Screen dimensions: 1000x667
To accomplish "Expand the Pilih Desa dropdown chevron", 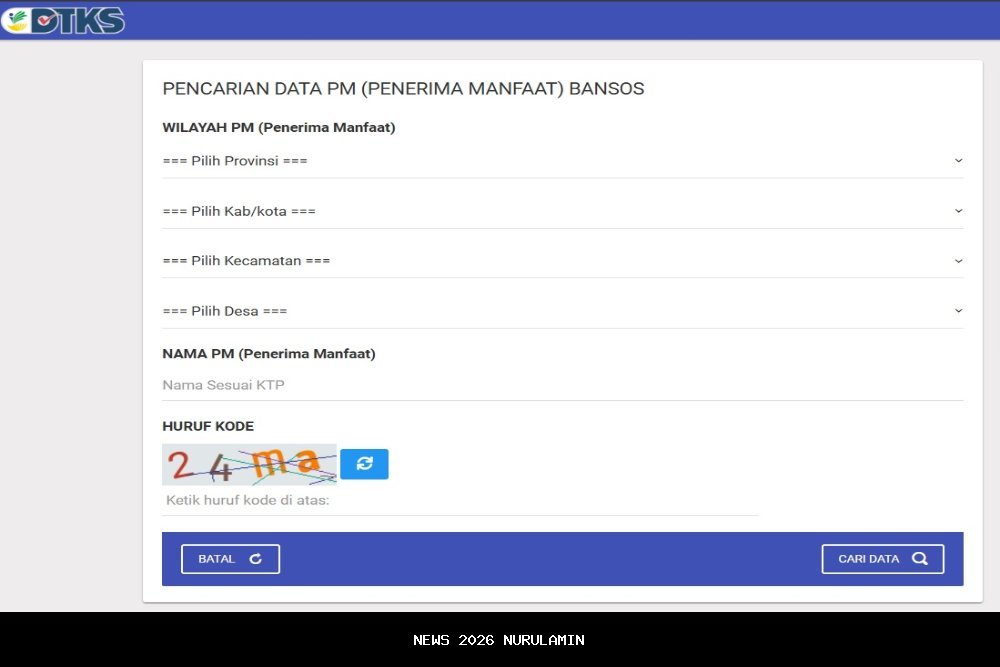I will tap(958, 310).
